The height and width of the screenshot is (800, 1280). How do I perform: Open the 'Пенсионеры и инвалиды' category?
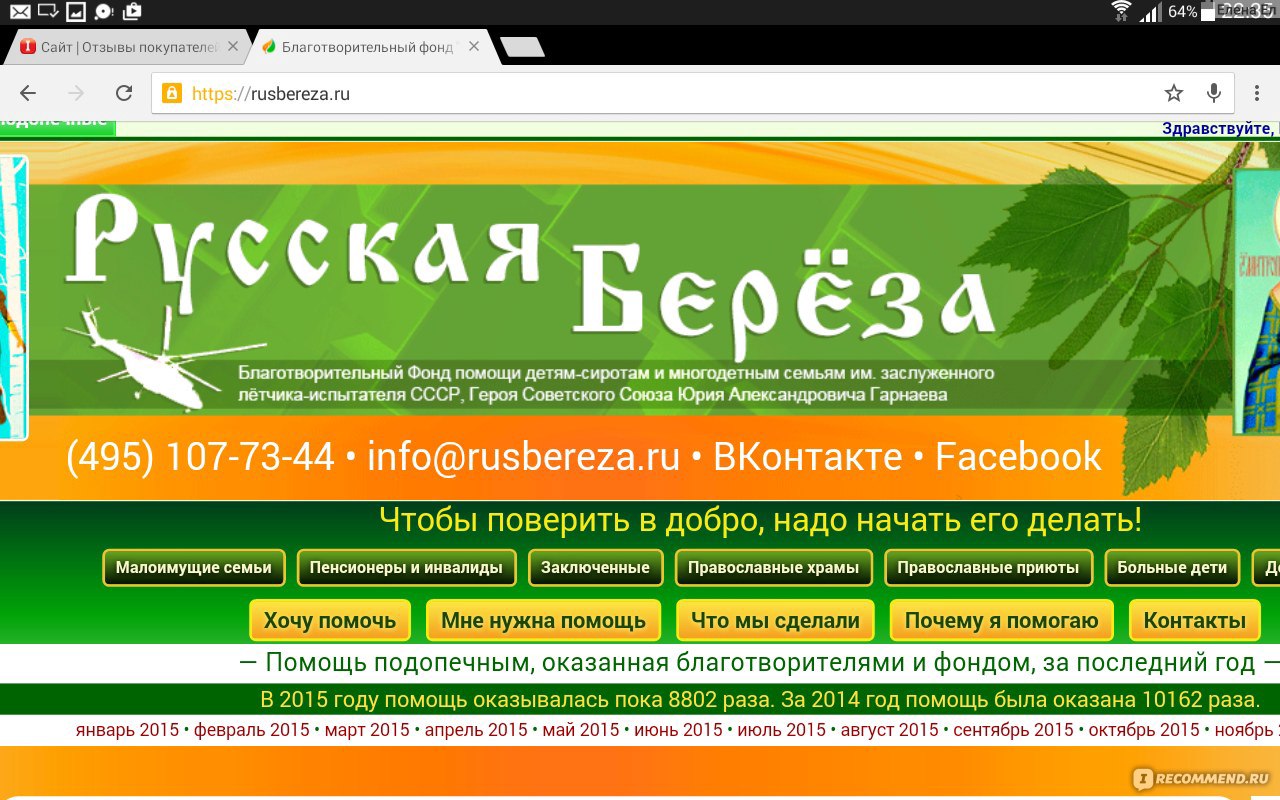406,568
